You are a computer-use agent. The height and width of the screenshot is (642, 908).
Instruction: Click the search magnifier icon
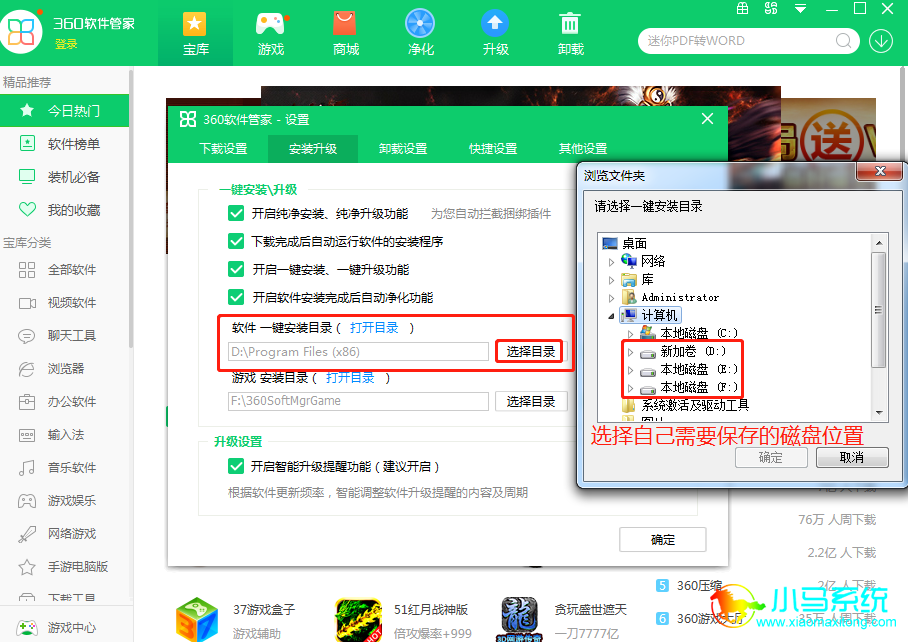click(843, 41)
